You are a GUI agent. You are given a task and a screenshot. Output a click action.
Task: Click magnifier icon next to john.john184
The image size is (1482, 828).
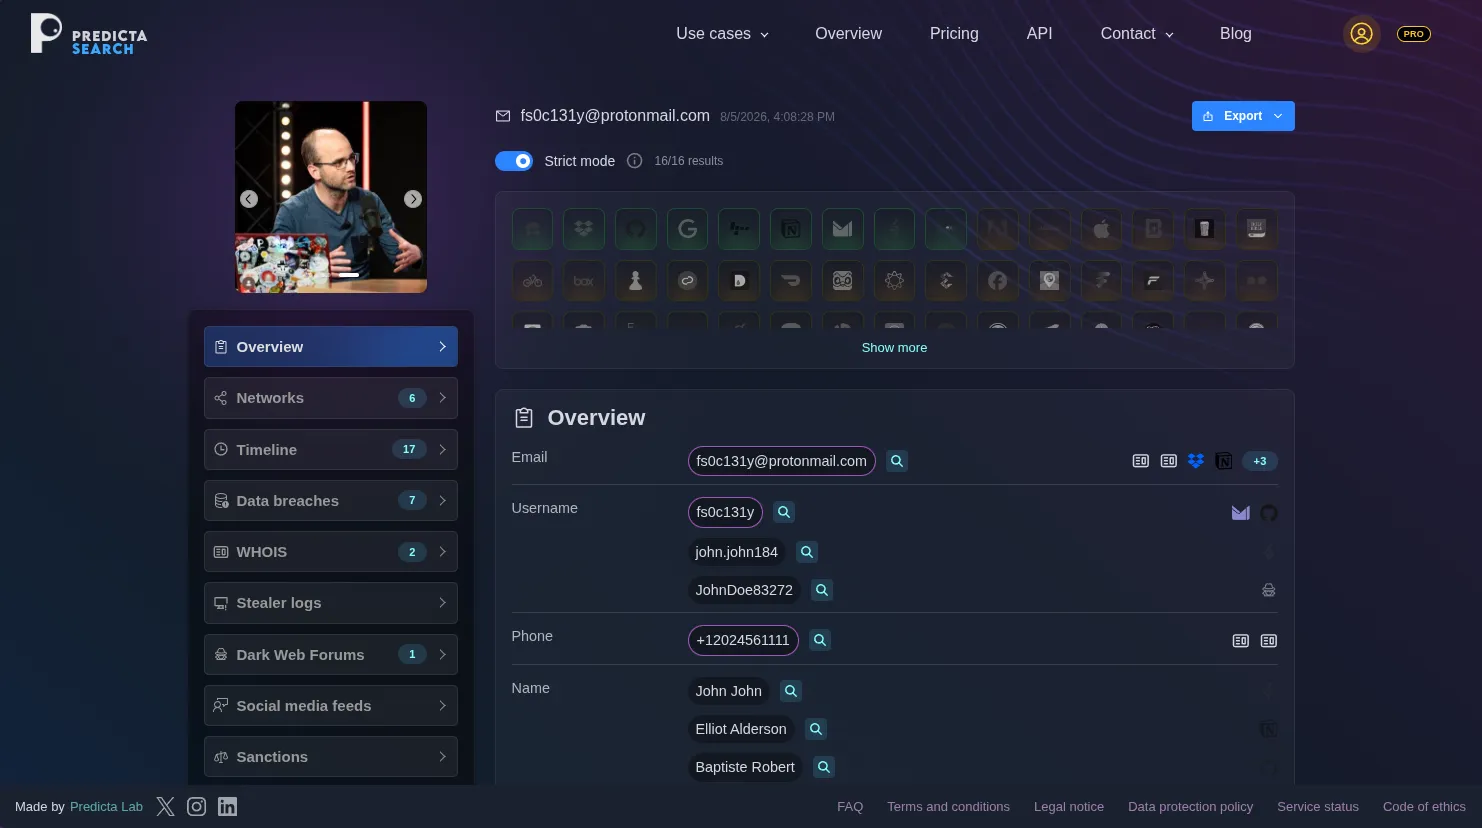tap(807, 552)
